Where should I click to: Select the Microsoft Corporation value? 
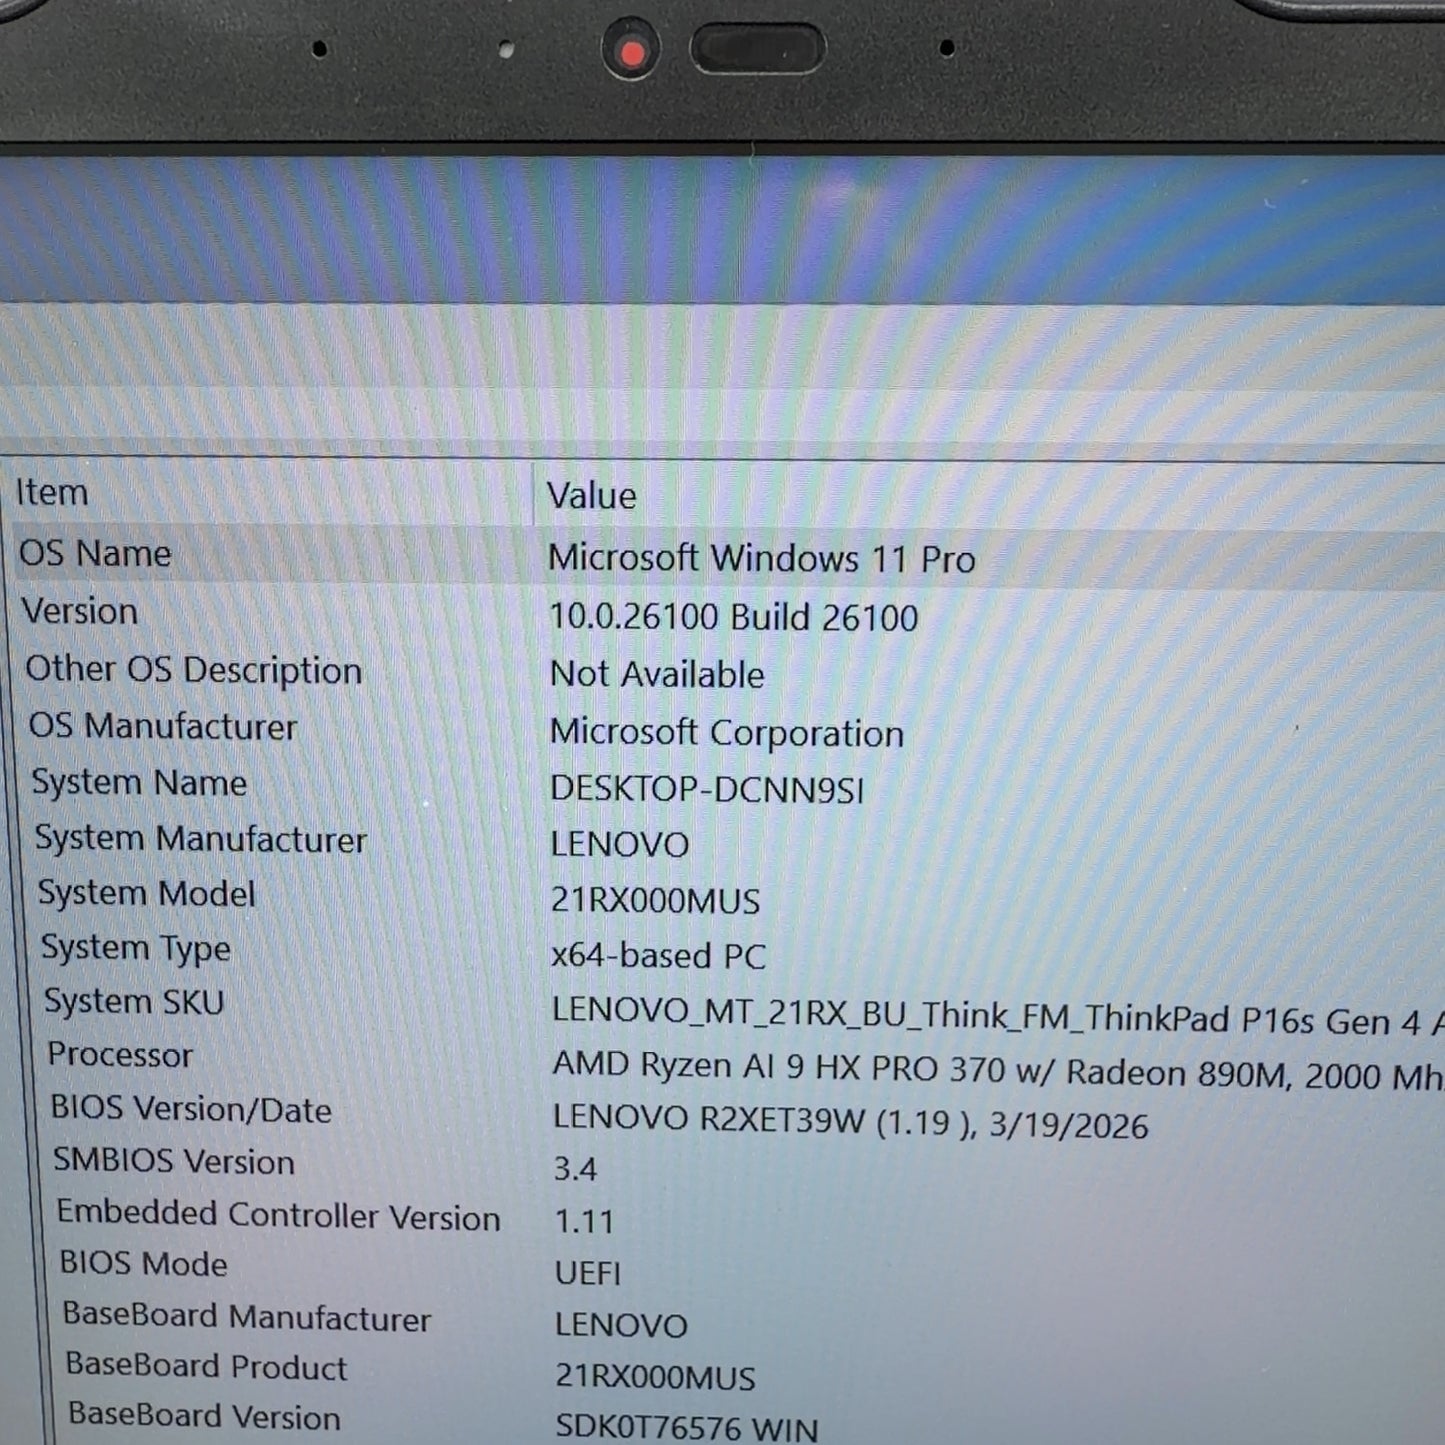(x=727, y=732)
